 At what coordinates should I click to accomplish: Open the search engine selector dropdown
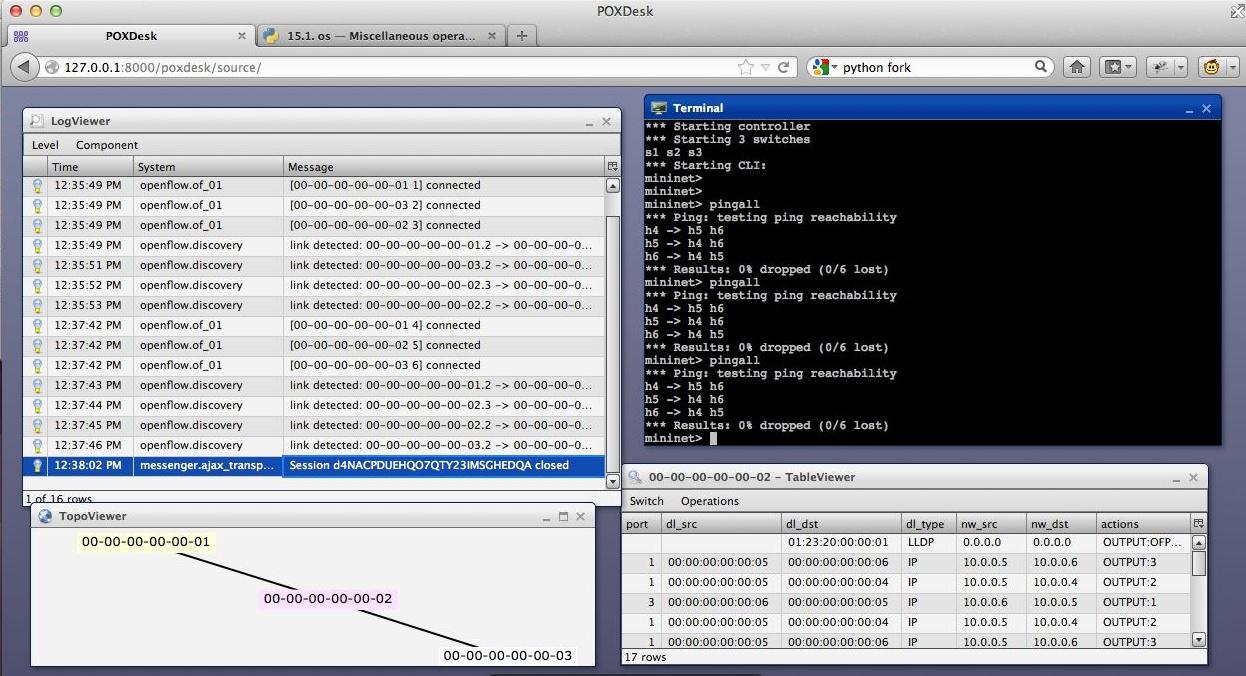tap(825, 67)
